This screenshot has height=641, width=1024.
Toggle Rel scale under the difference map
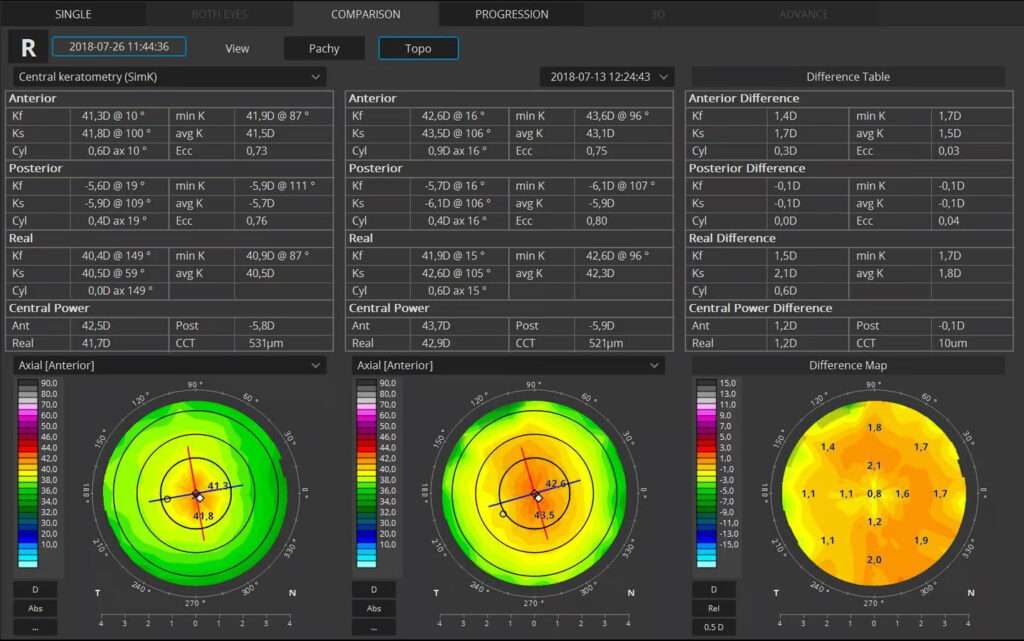coord(713,608)
